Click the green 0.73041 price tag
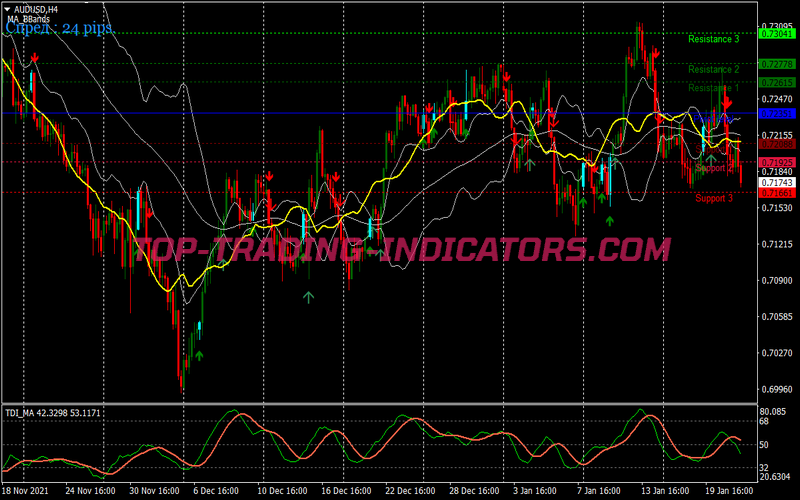The height and width of the screenshot is (500, 800). click(x=777, y=34)
